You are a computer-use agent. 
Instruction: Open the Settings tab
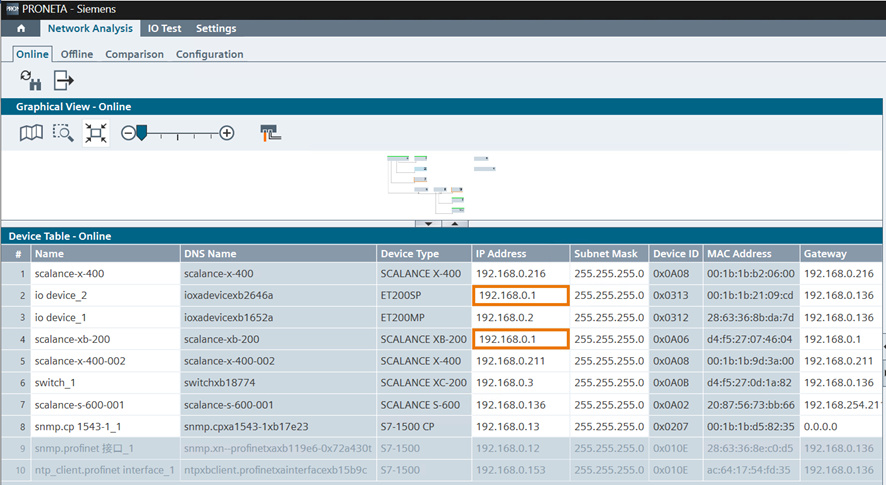[x=216, y=28]
